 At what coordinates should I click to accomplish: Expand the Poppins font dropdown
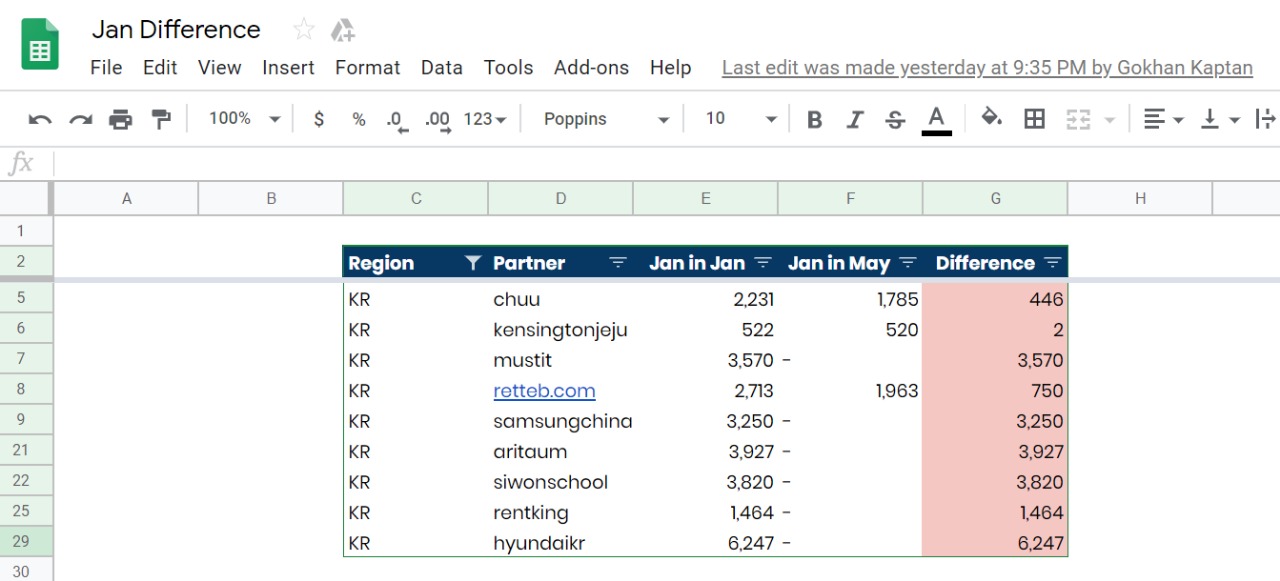pos(606,119)
